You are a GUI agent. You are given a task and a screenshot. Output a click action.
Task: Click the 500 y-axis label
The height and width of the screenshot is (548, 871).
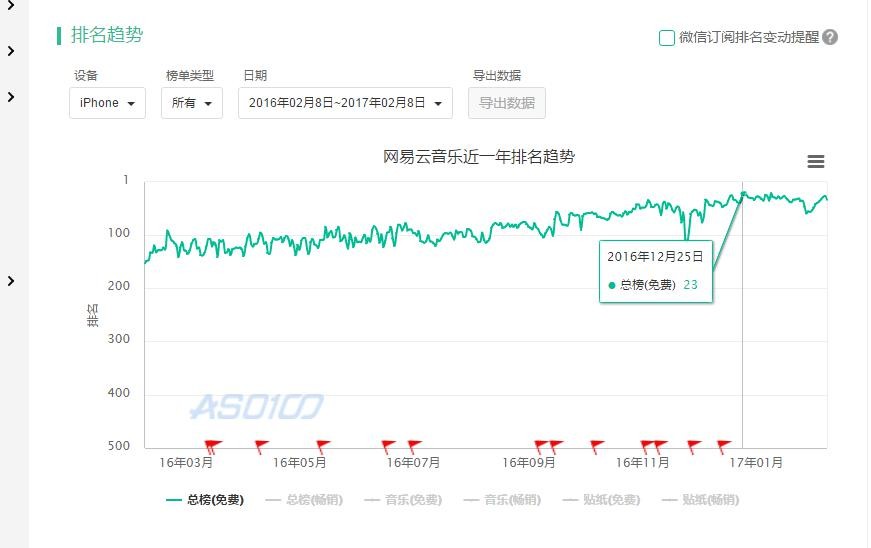118,446
